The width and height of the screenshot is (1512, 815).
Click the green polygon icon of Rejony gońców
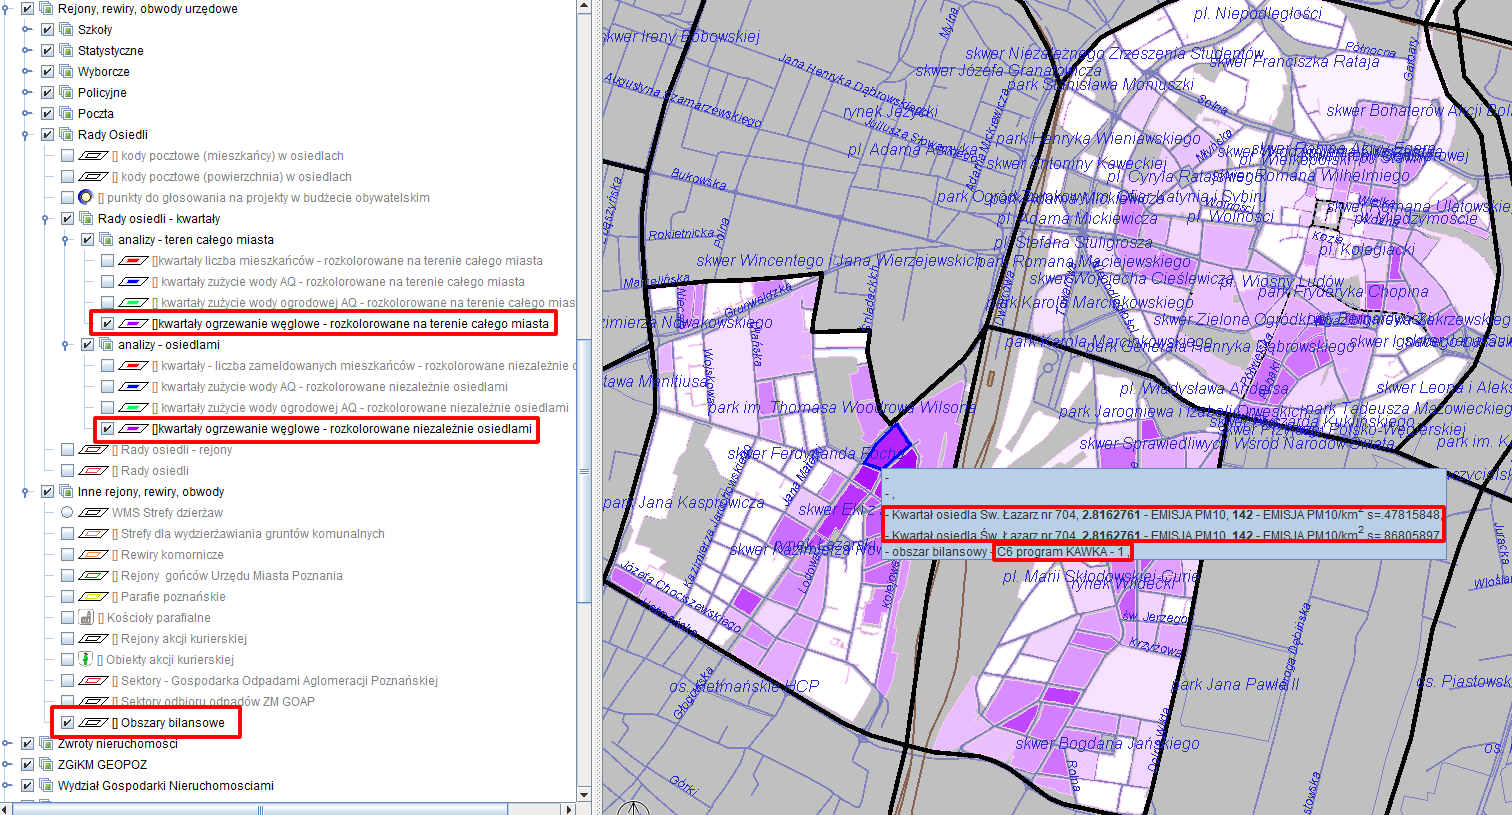[x=93, y=576]
